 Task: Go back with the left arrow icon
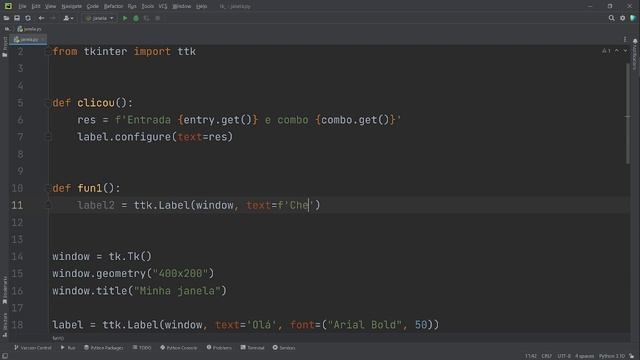point(41,18)
